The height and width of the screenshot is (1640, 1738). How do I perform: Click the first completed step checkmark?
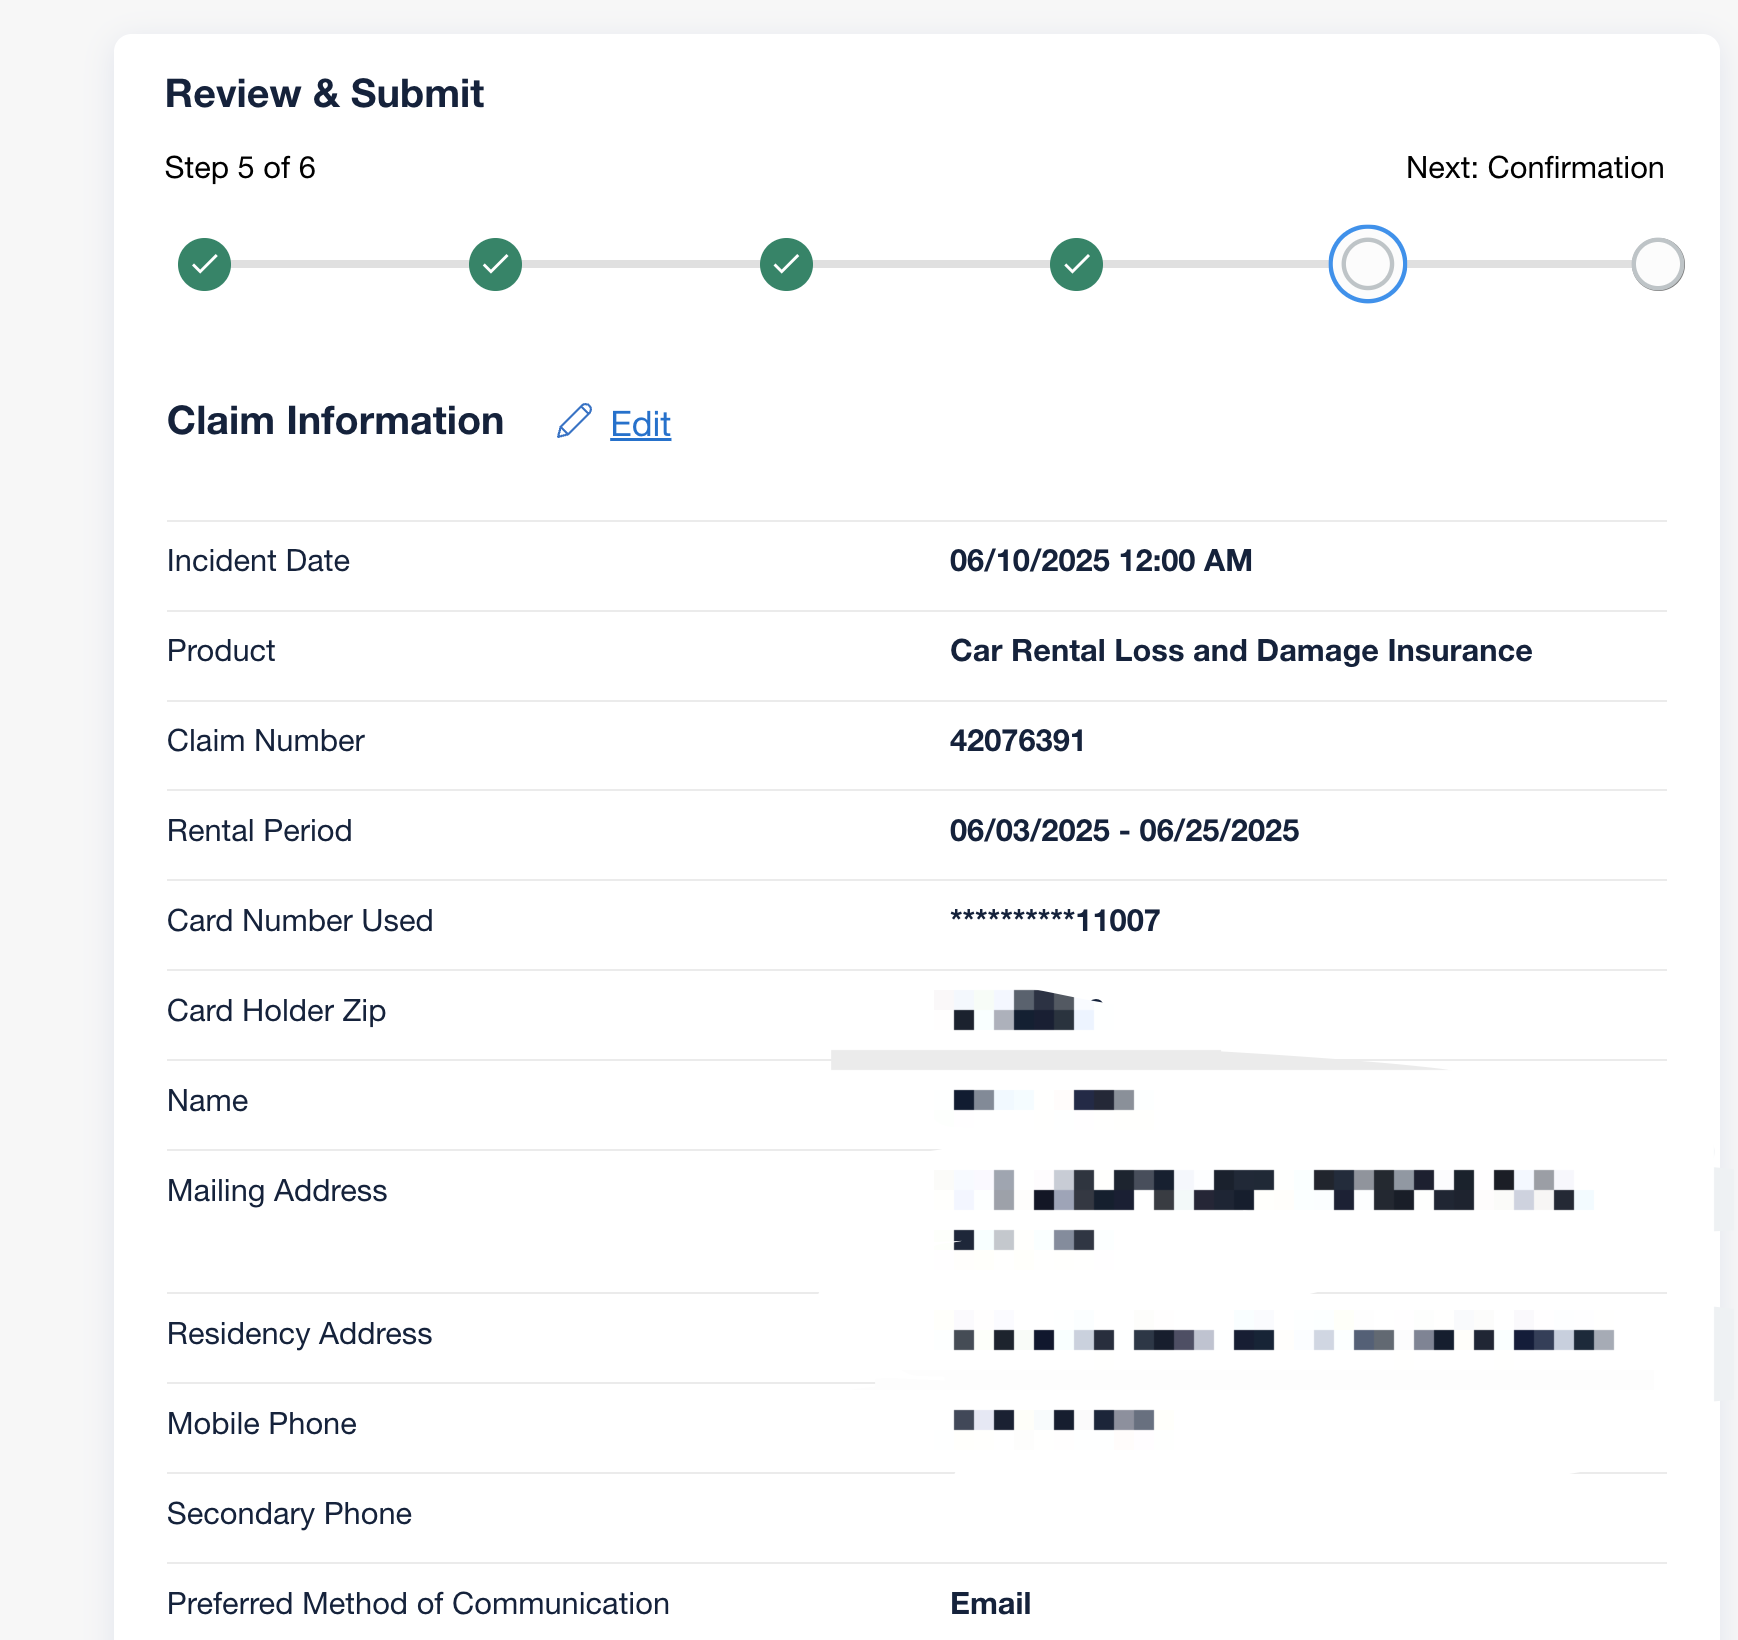click(204, 264)
